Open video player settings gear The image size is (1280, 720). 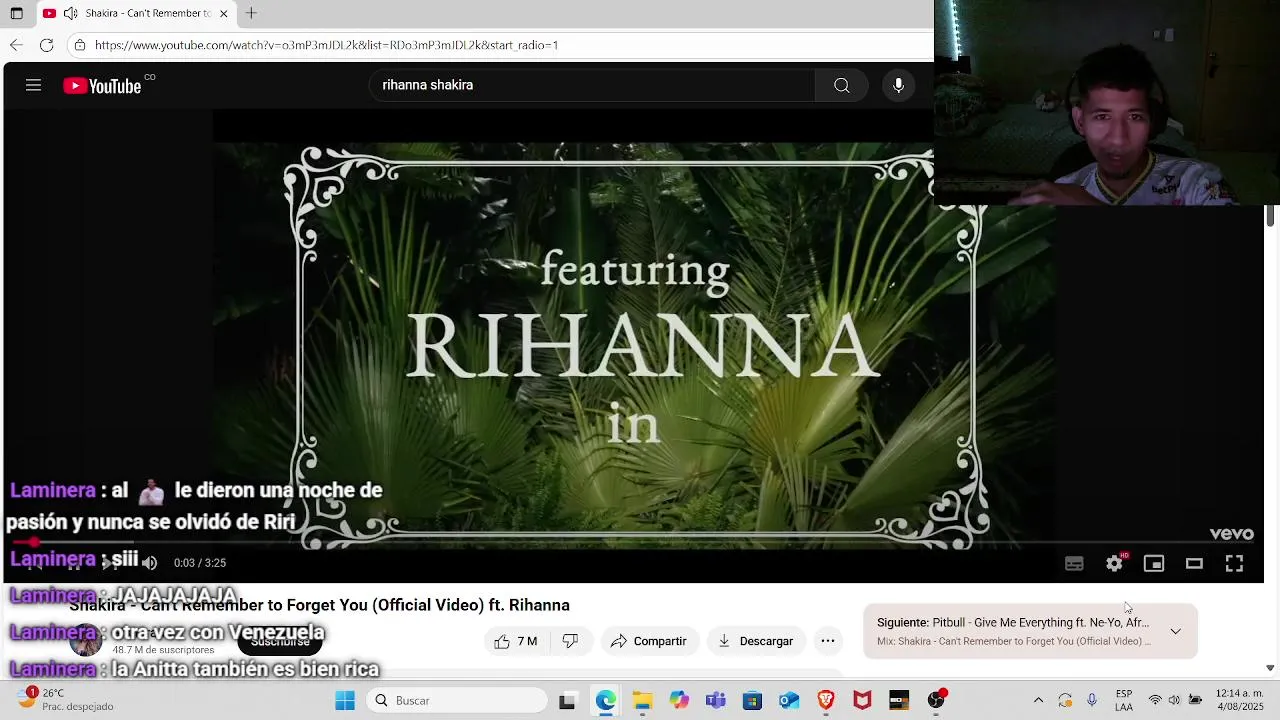(1114, 564)
